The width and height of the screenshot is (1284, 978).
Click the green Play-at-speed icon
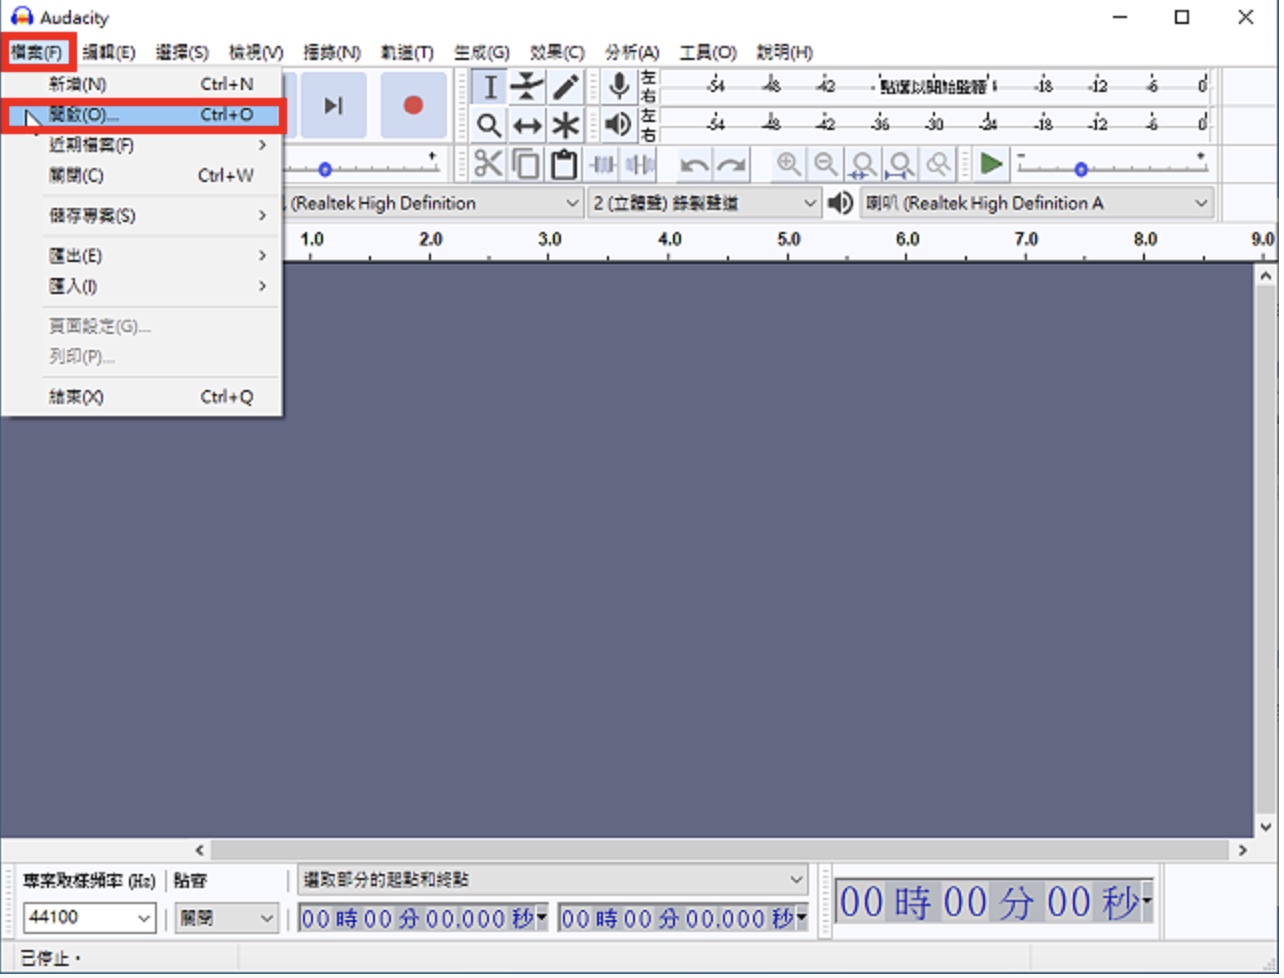point(991,164)
